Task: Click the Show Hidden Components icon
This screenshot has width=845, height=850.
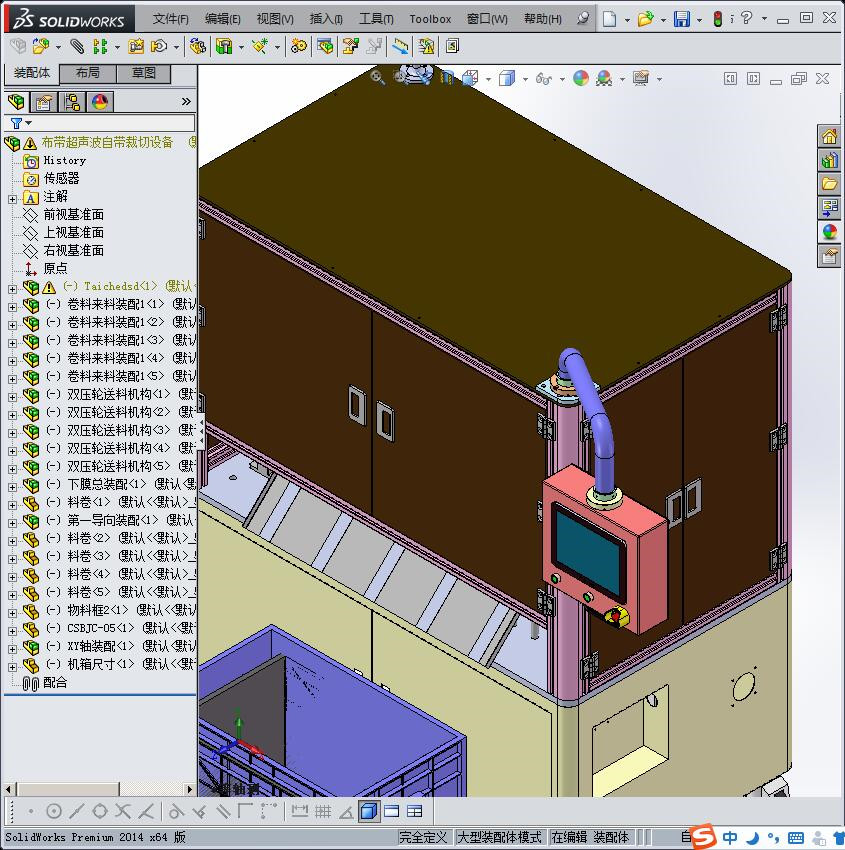Action: 198,47
